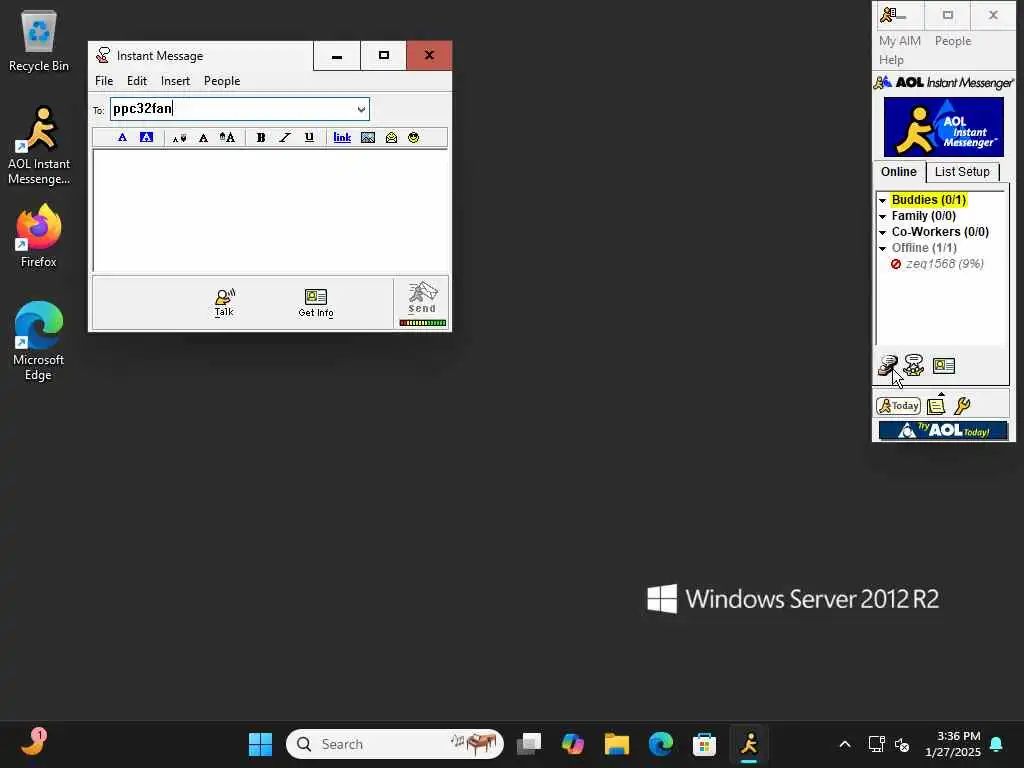Open the My AIM menu in buddy list
1024x768 pixels.
pyautogui.click(x=900, y=40)
